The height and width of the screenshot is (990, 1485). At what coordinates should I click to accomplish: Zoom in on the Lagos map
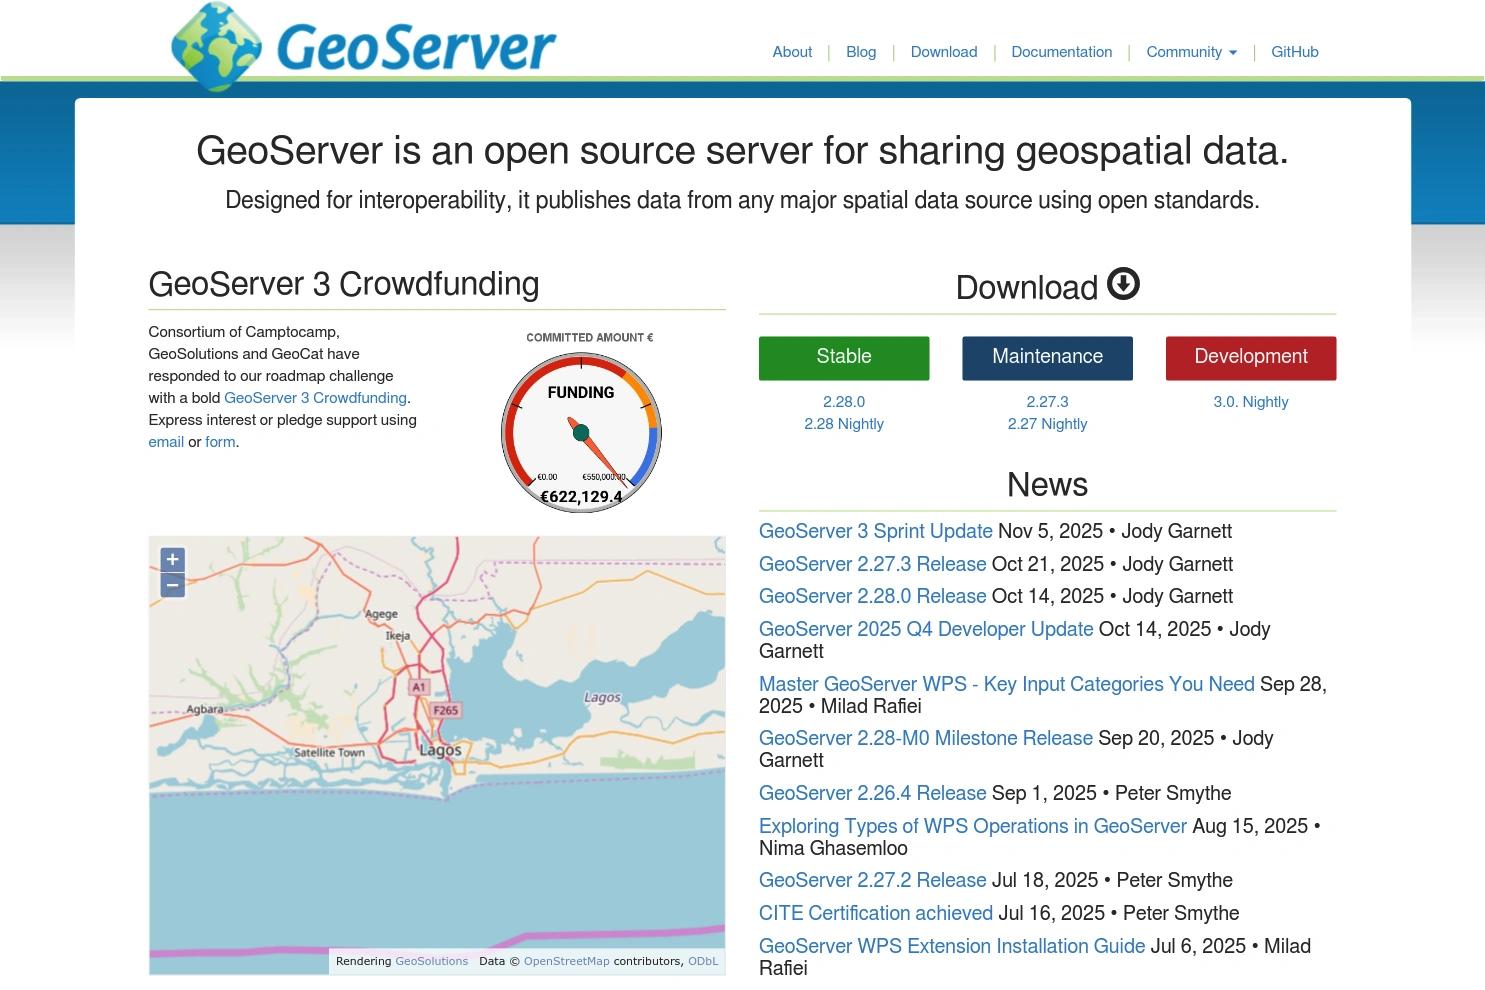[x=172, y=559]
